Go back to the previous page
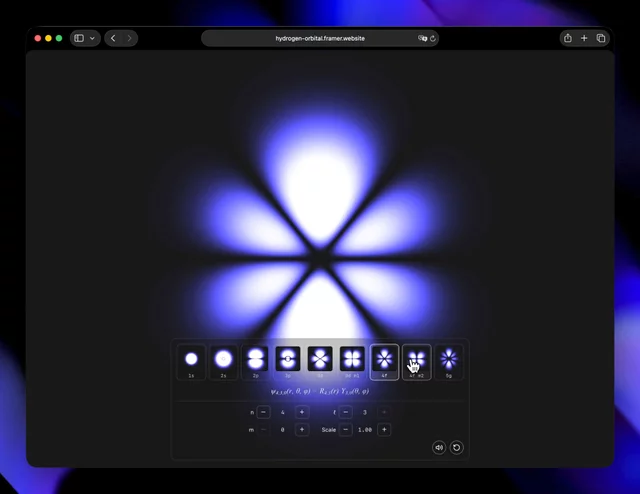 pyautogui.click(x=113, y=38)
